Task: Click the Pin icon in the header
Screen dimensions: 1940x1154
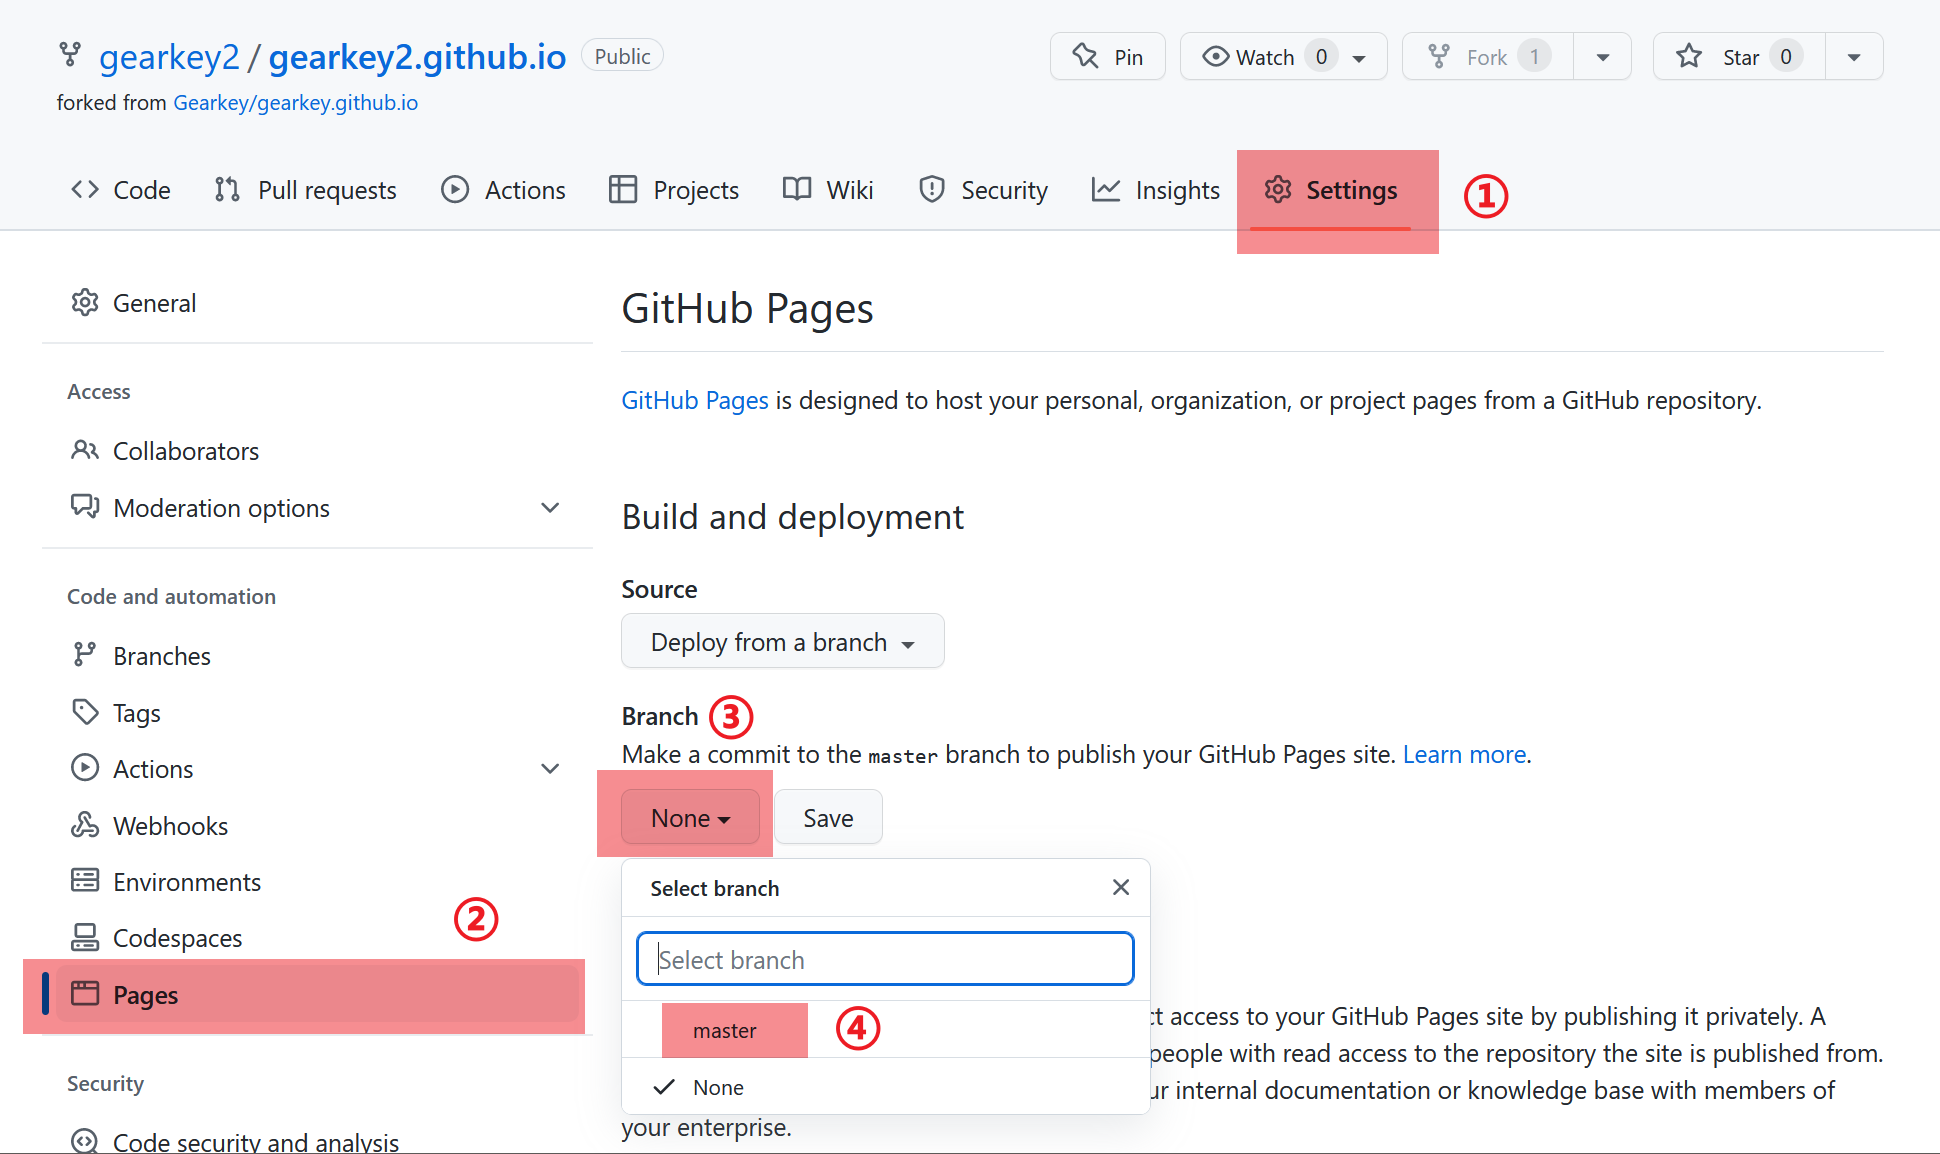Action: coord(1085,56)
